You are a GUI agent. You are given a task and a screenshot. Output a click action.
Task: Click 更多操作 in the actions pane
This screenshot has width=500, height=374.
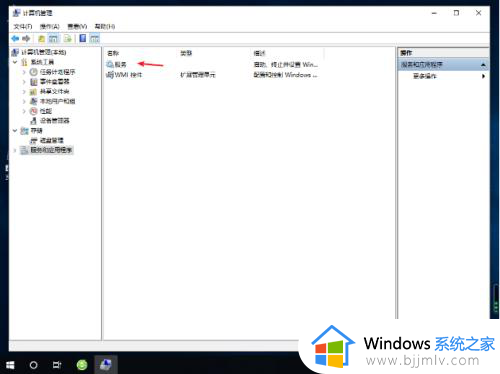point(424,76)
